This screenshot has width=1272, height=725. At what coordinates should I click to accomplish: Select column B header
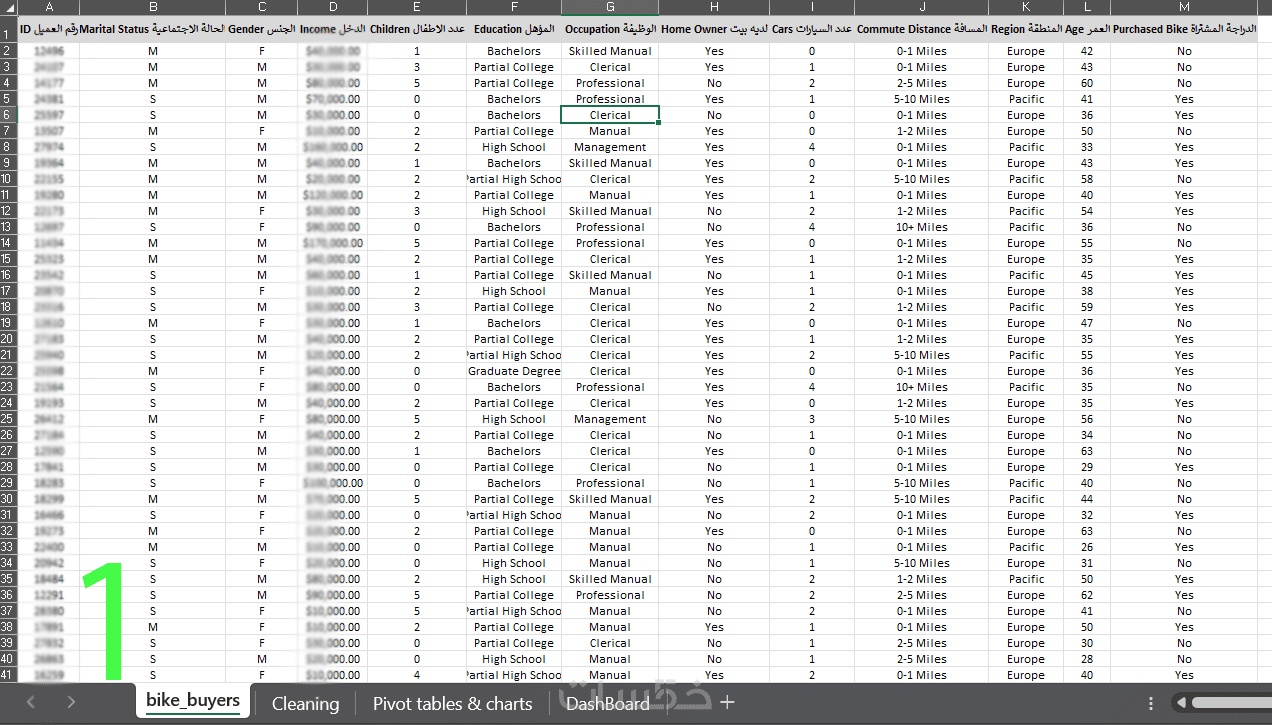[x=152, y=7]
